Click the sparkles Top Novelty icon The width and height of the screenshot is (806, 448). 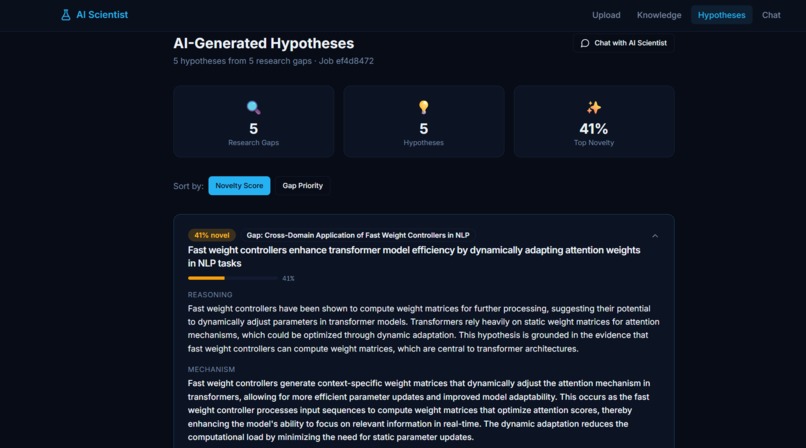594,107
